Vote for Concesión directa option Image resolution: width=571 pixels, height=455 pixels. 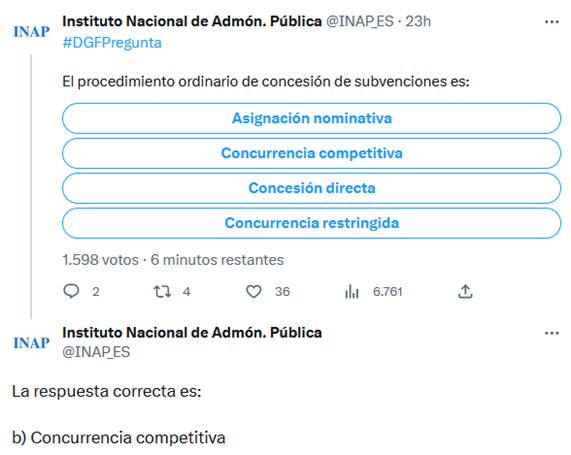[311, 188]
